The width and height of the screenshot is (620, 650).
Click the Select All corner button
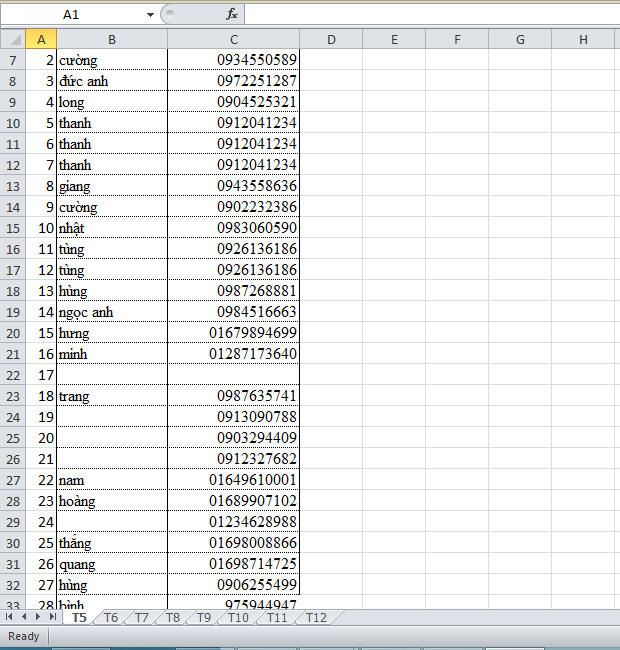pos(13,39)
